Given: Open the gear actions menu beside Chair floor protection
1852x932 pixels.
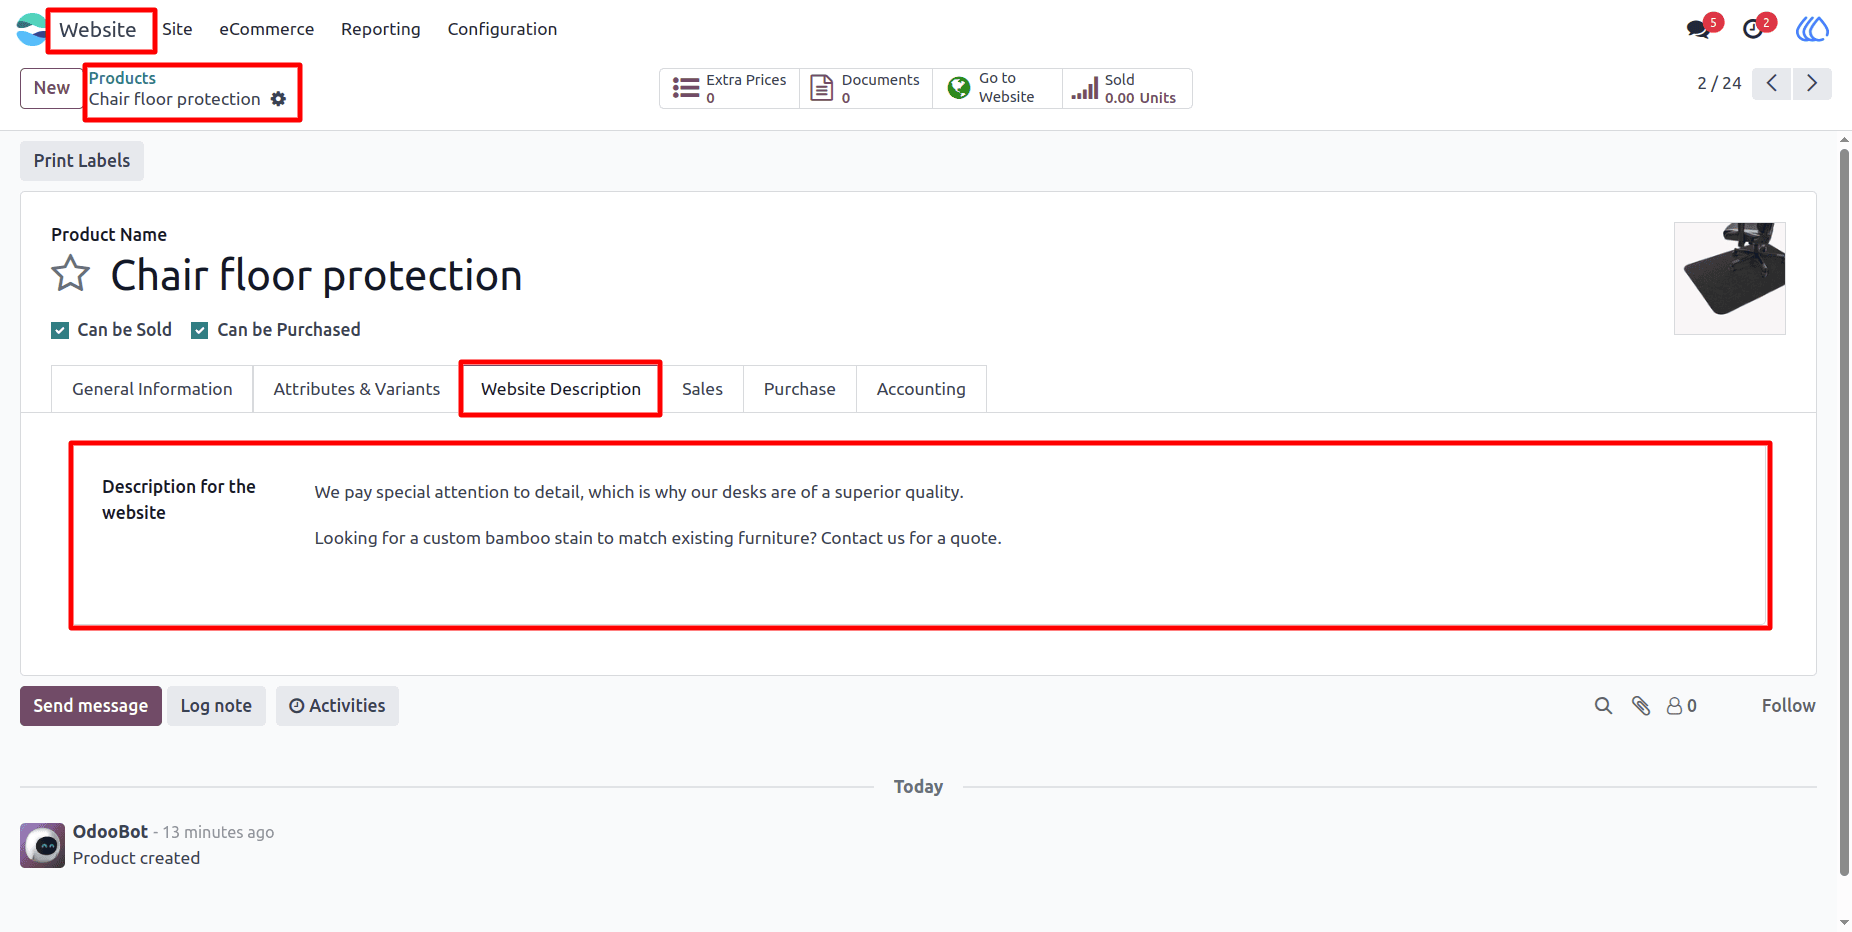Looking at the screenshot, I should point(279,99).
